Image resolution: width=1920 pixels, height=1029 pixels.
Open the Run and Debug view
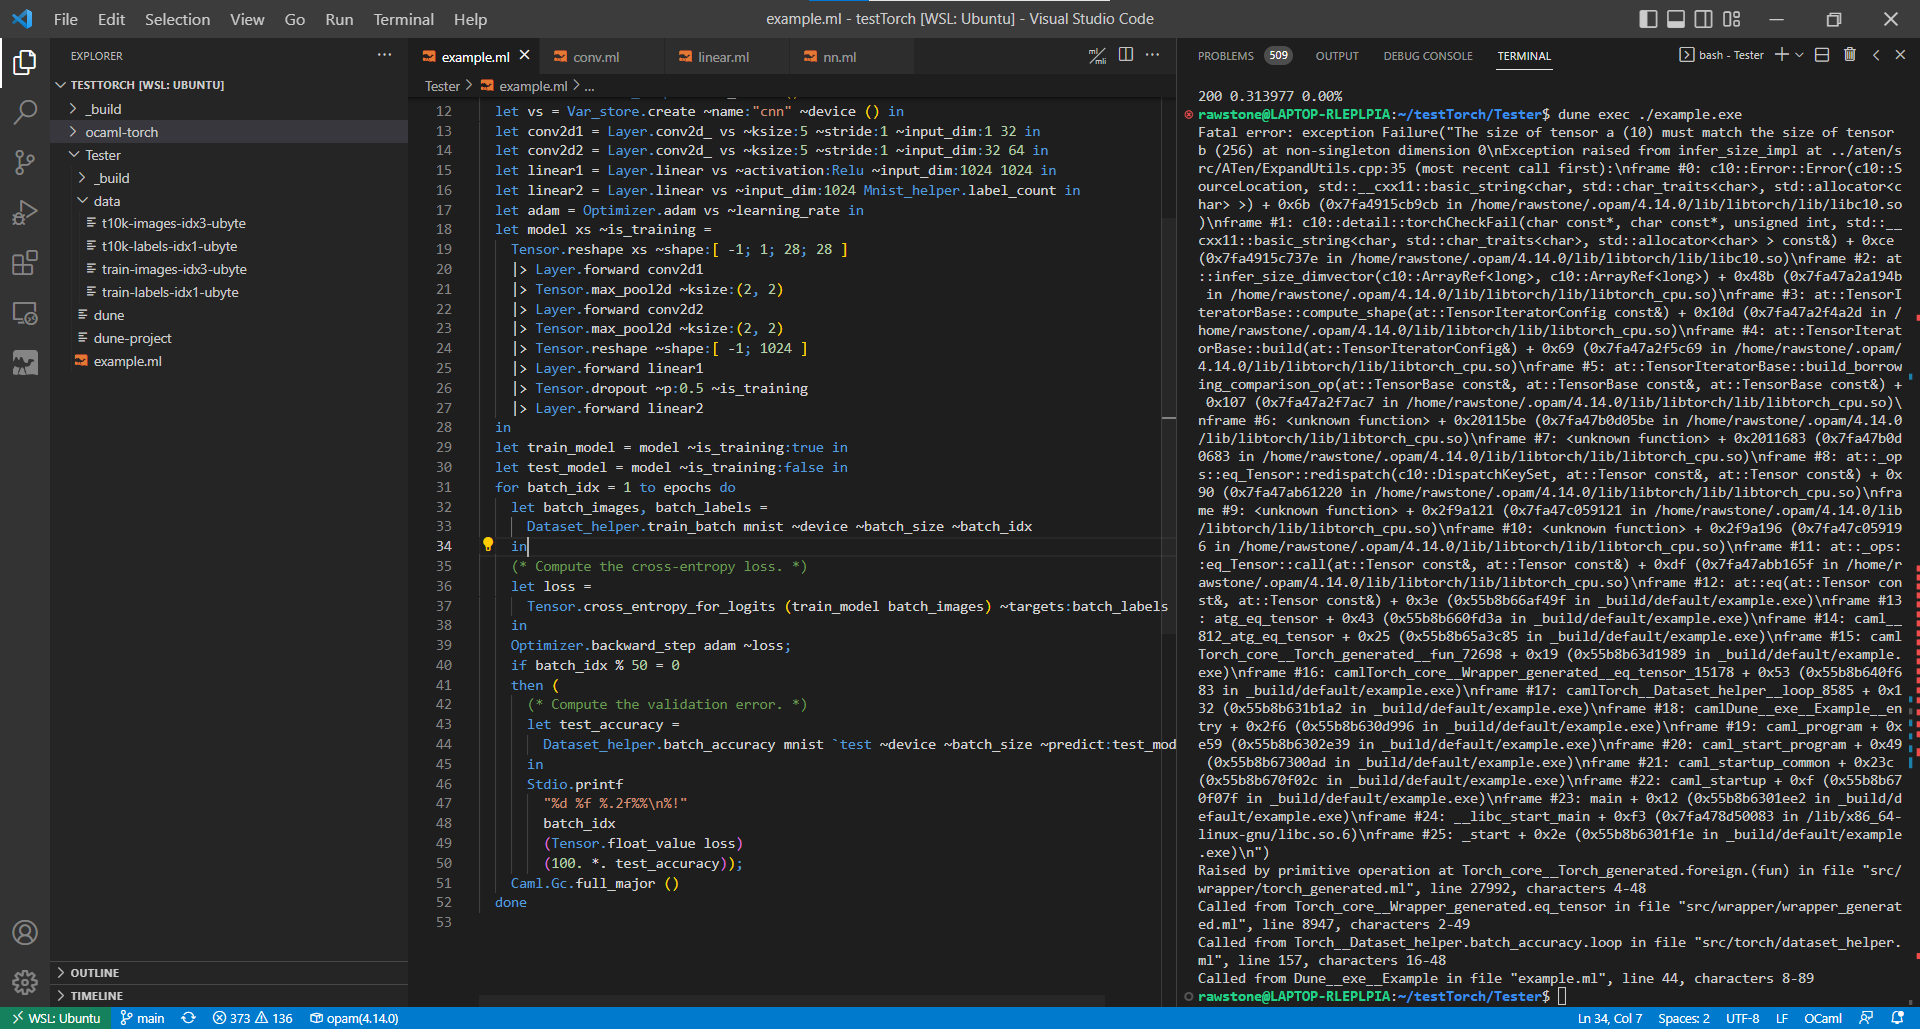(x=25, y=212)
